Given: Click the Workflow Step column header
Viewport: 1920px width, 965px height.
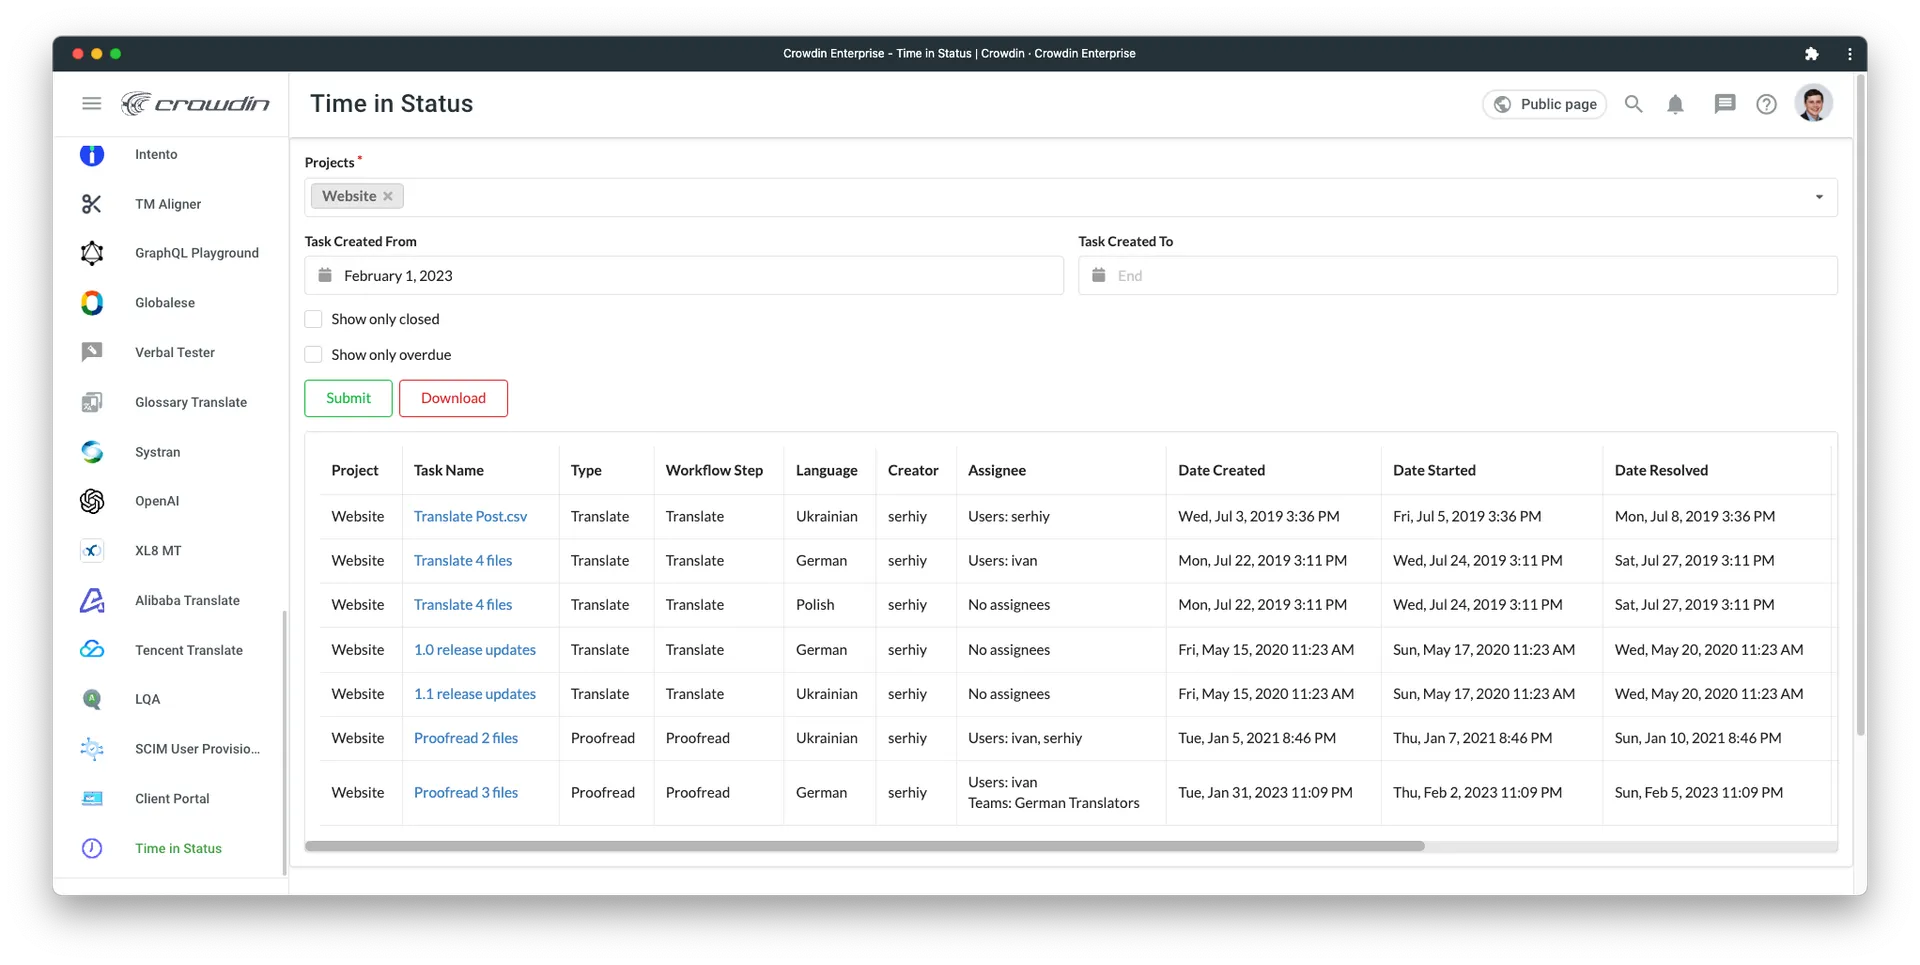Looking at the screenshot, I should pyautogui.click(x=714, y=470).
